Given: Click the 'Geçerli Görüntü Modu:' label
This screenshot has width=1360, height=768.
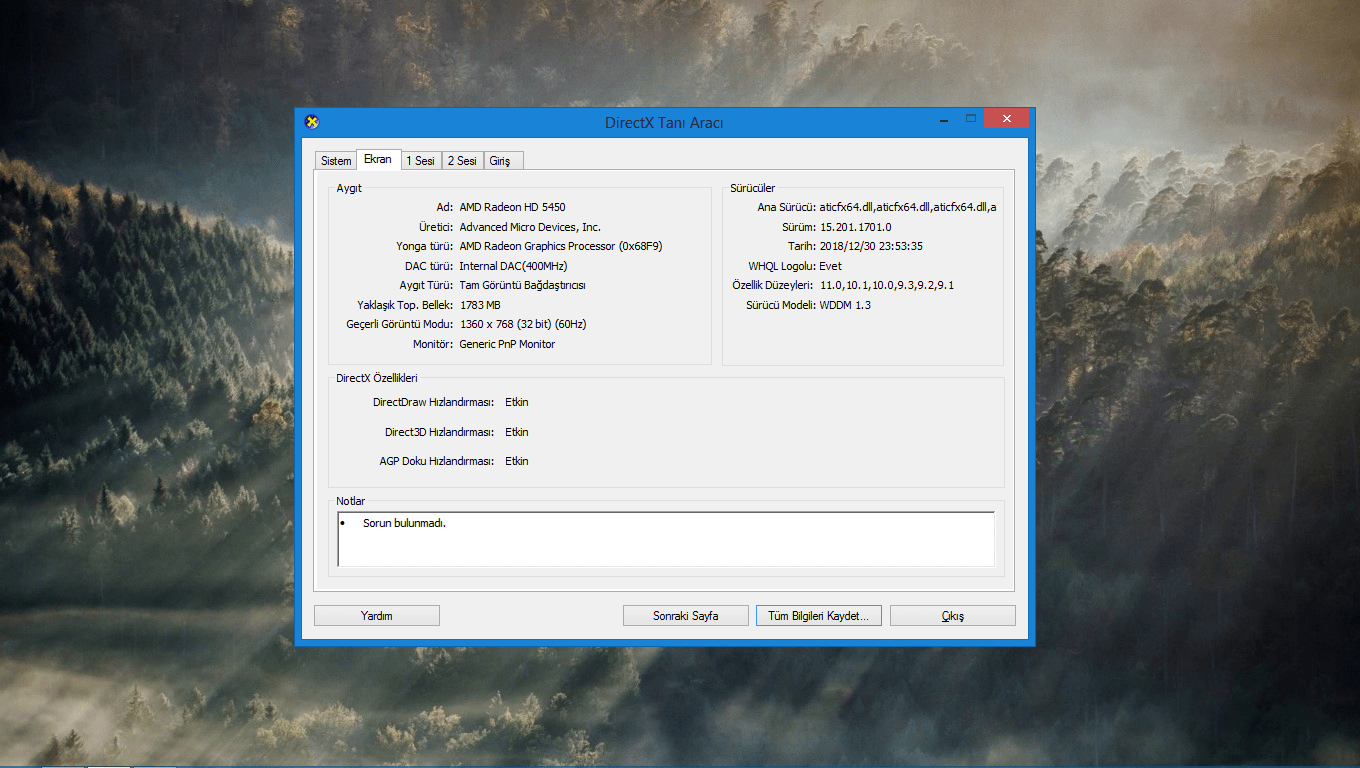Looking at the screenshot, I should click(400, 324).
